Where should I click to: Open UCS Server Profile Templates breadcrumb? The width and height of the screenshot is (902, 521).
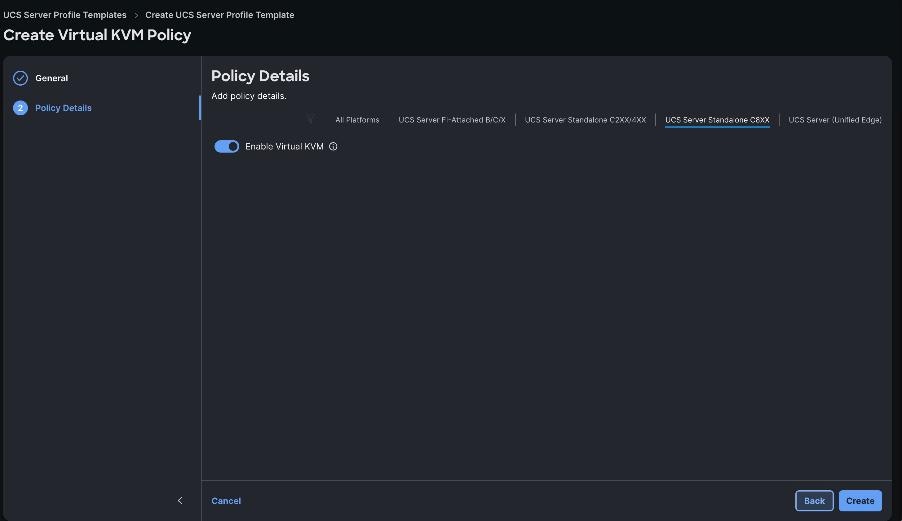tap(65, 15)
